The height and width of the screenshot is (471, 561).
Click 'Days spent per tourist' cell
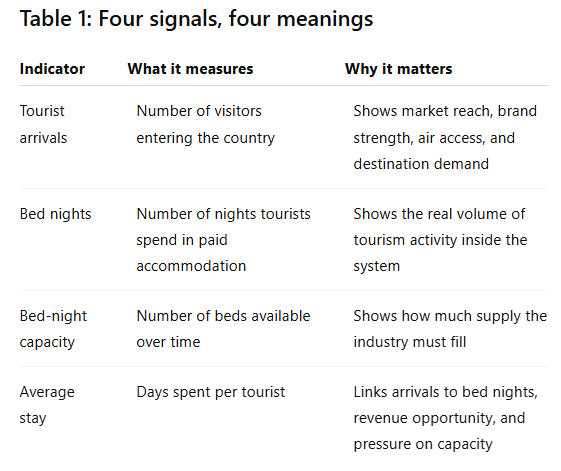[211, 392]
